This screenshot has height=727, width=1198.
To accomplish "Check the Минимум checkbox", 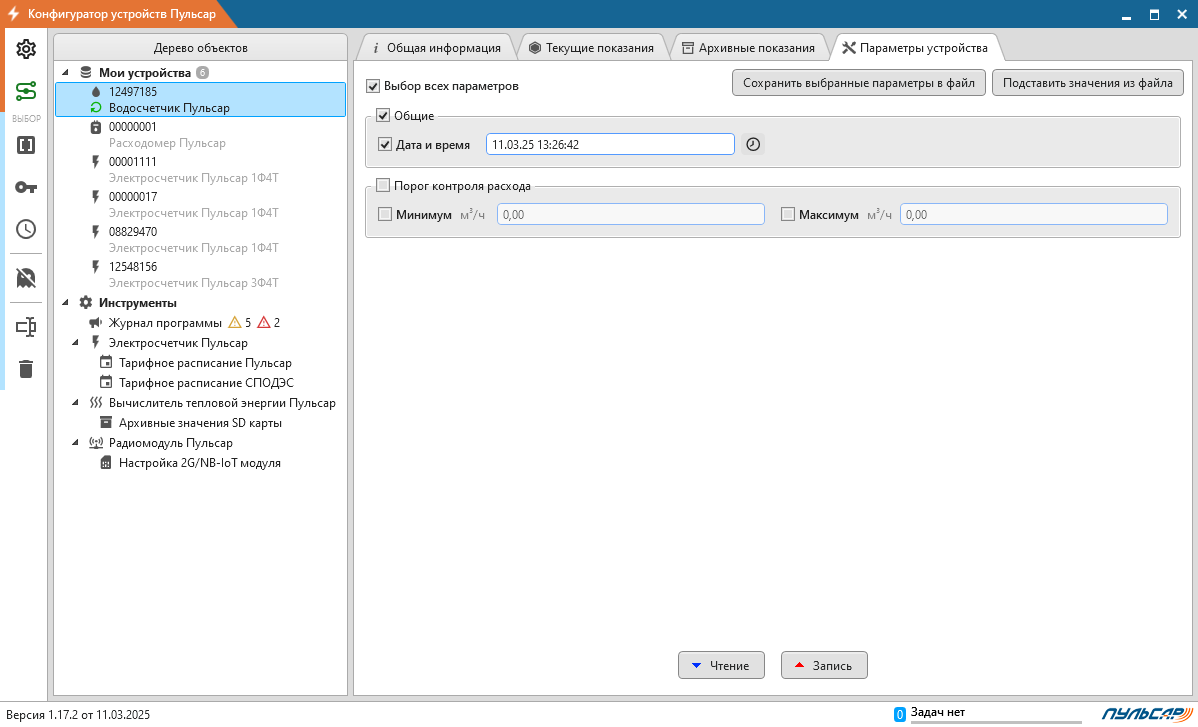I will pyautogui.click(x=385, y=215).
